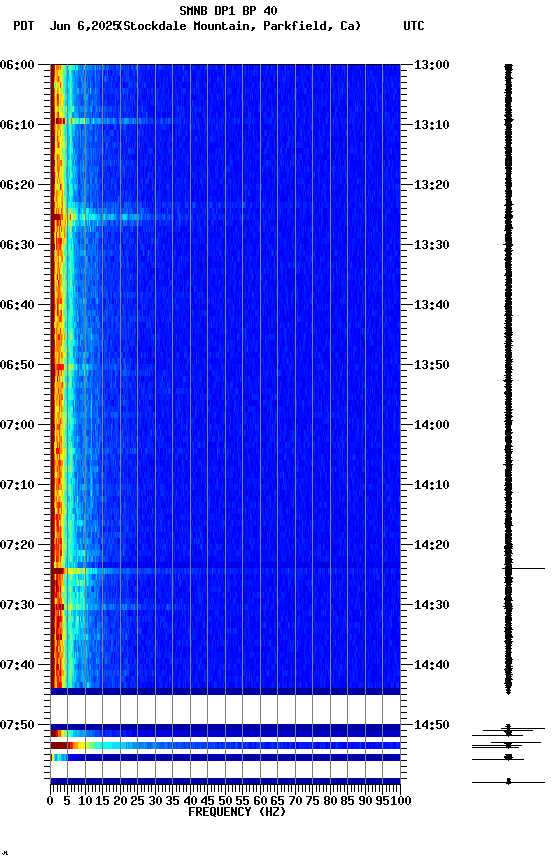Click the 06:50 PDT time label
This screenshot has height=864, width=552.
pyautogui.click(x=17, y=365)
